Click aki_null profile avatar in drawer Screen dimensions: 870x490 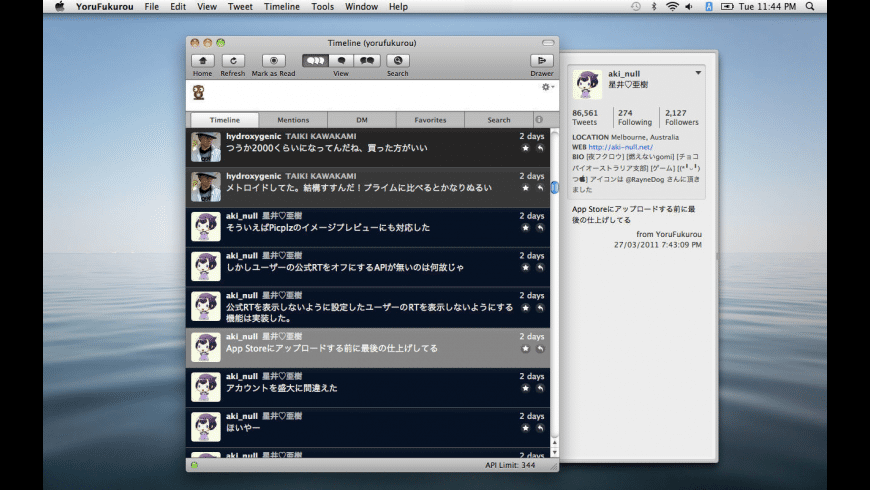(587, 84)
